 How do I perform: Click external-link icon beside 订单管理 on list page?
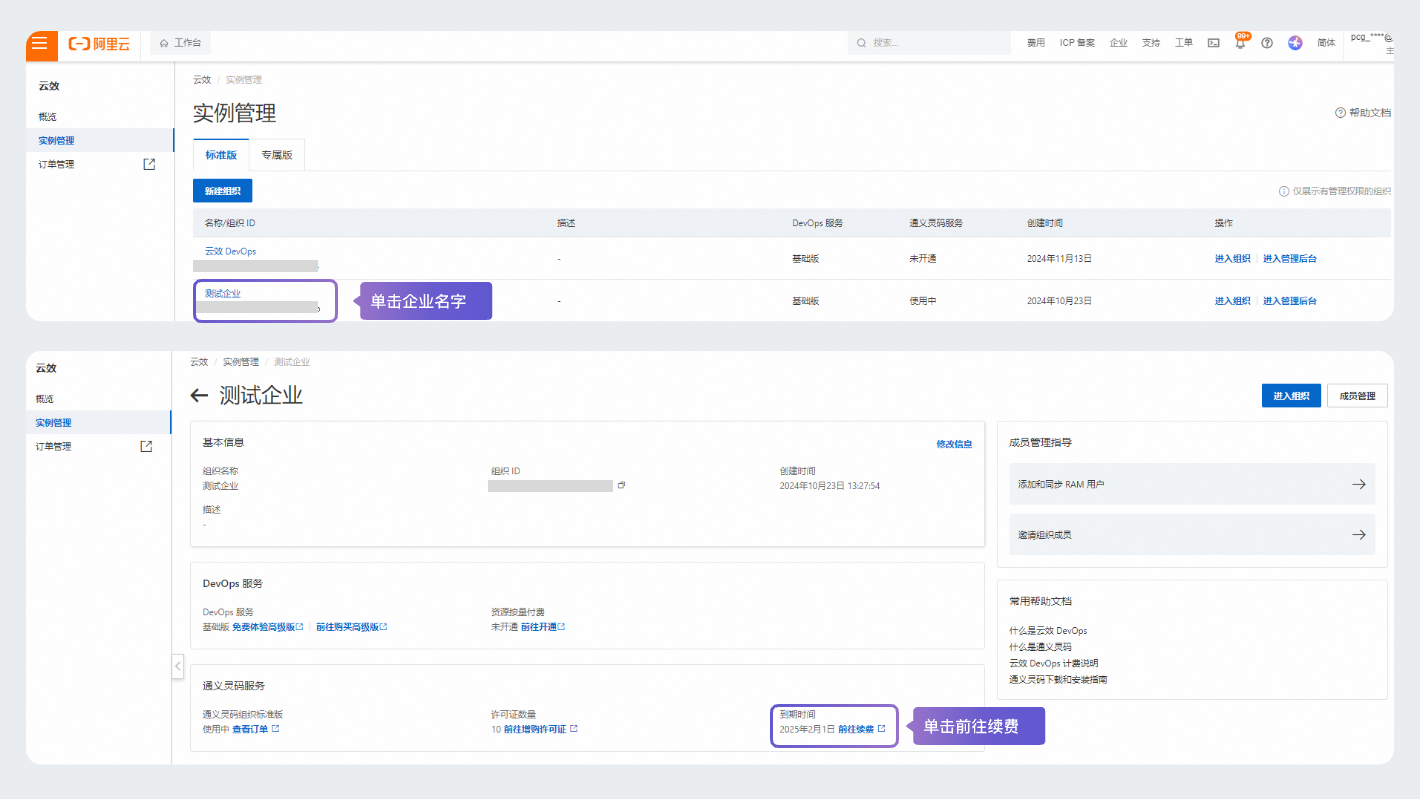[150, 164]
